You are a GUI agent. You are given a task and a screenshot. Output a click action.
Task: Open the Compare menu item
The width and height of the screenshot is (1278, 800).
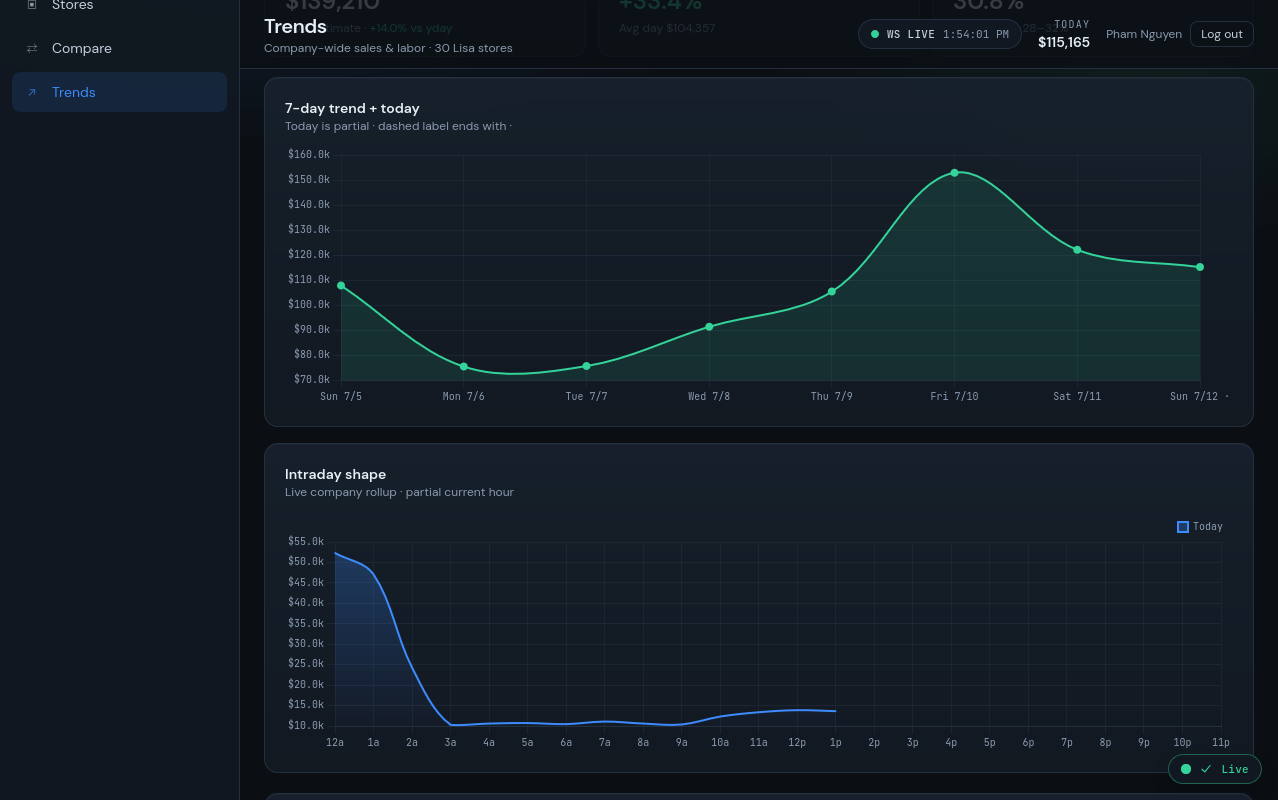119,48
